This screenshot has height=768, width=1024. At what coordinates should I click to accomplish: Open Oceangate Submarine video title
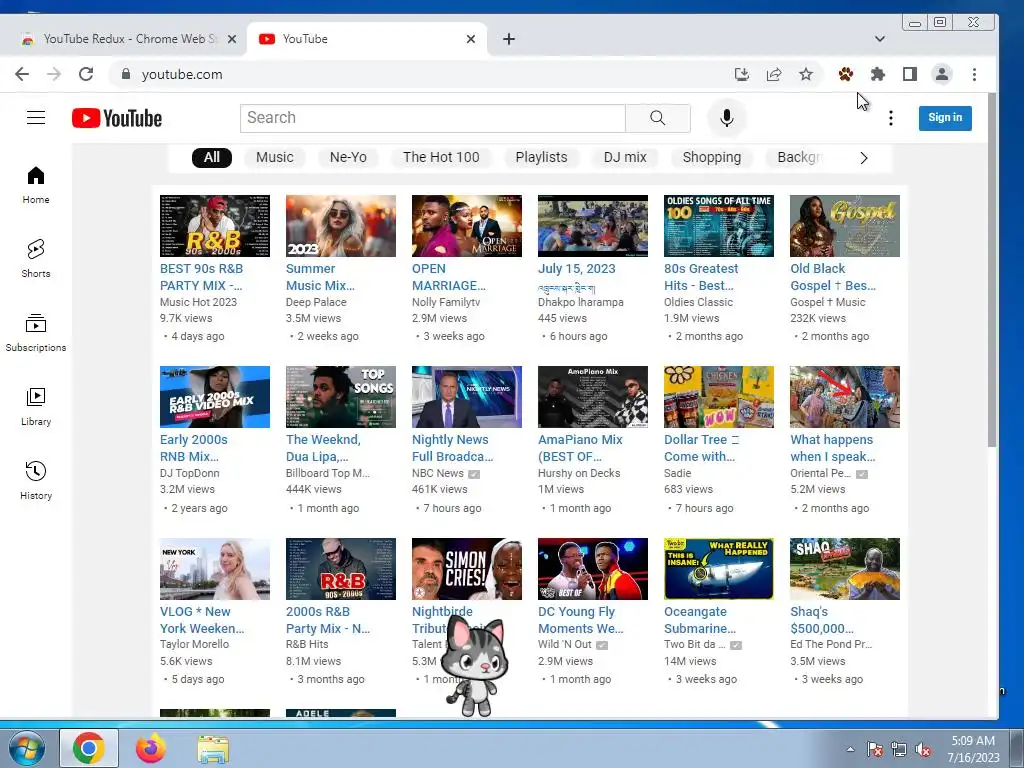(x=700, y=620)
